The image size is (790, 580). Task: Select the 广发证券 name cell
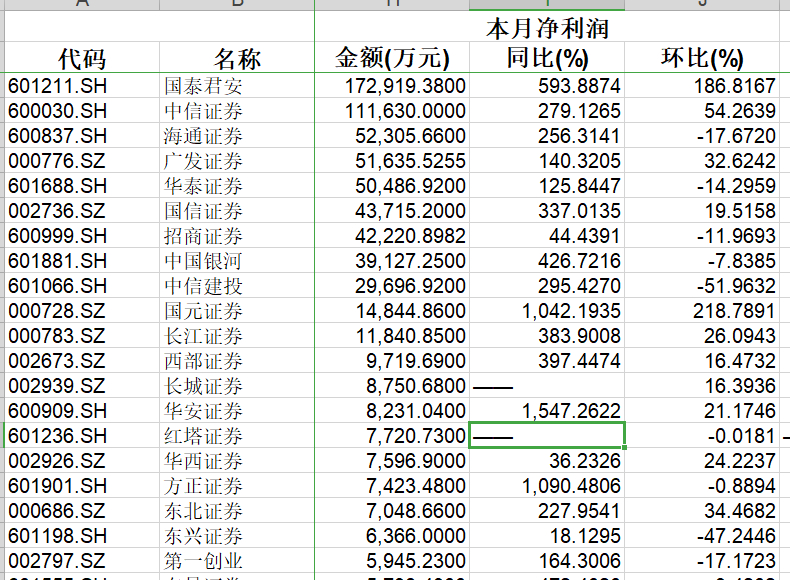coord(237,161)
